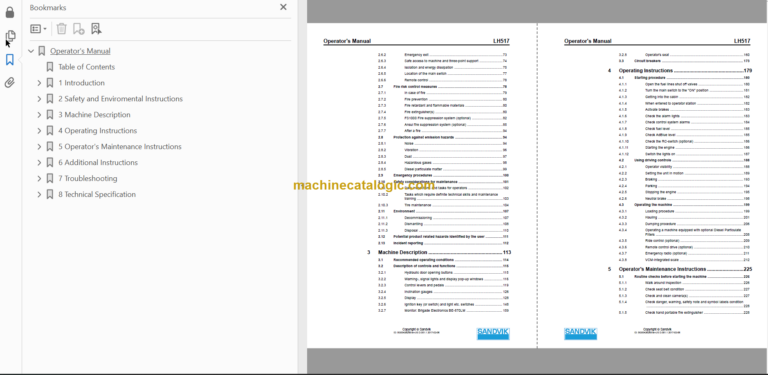Viewport: 768px width, 375px height.
Task: Click bookmark icon beside Operator's Manual root
Action: [x=42, y=51]
